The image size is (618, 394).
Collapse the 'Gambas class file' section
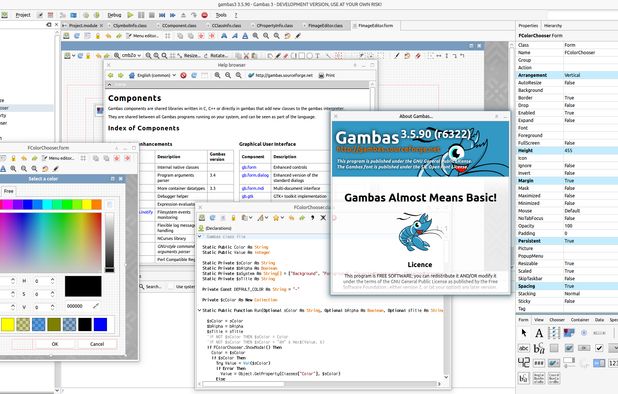200,236
